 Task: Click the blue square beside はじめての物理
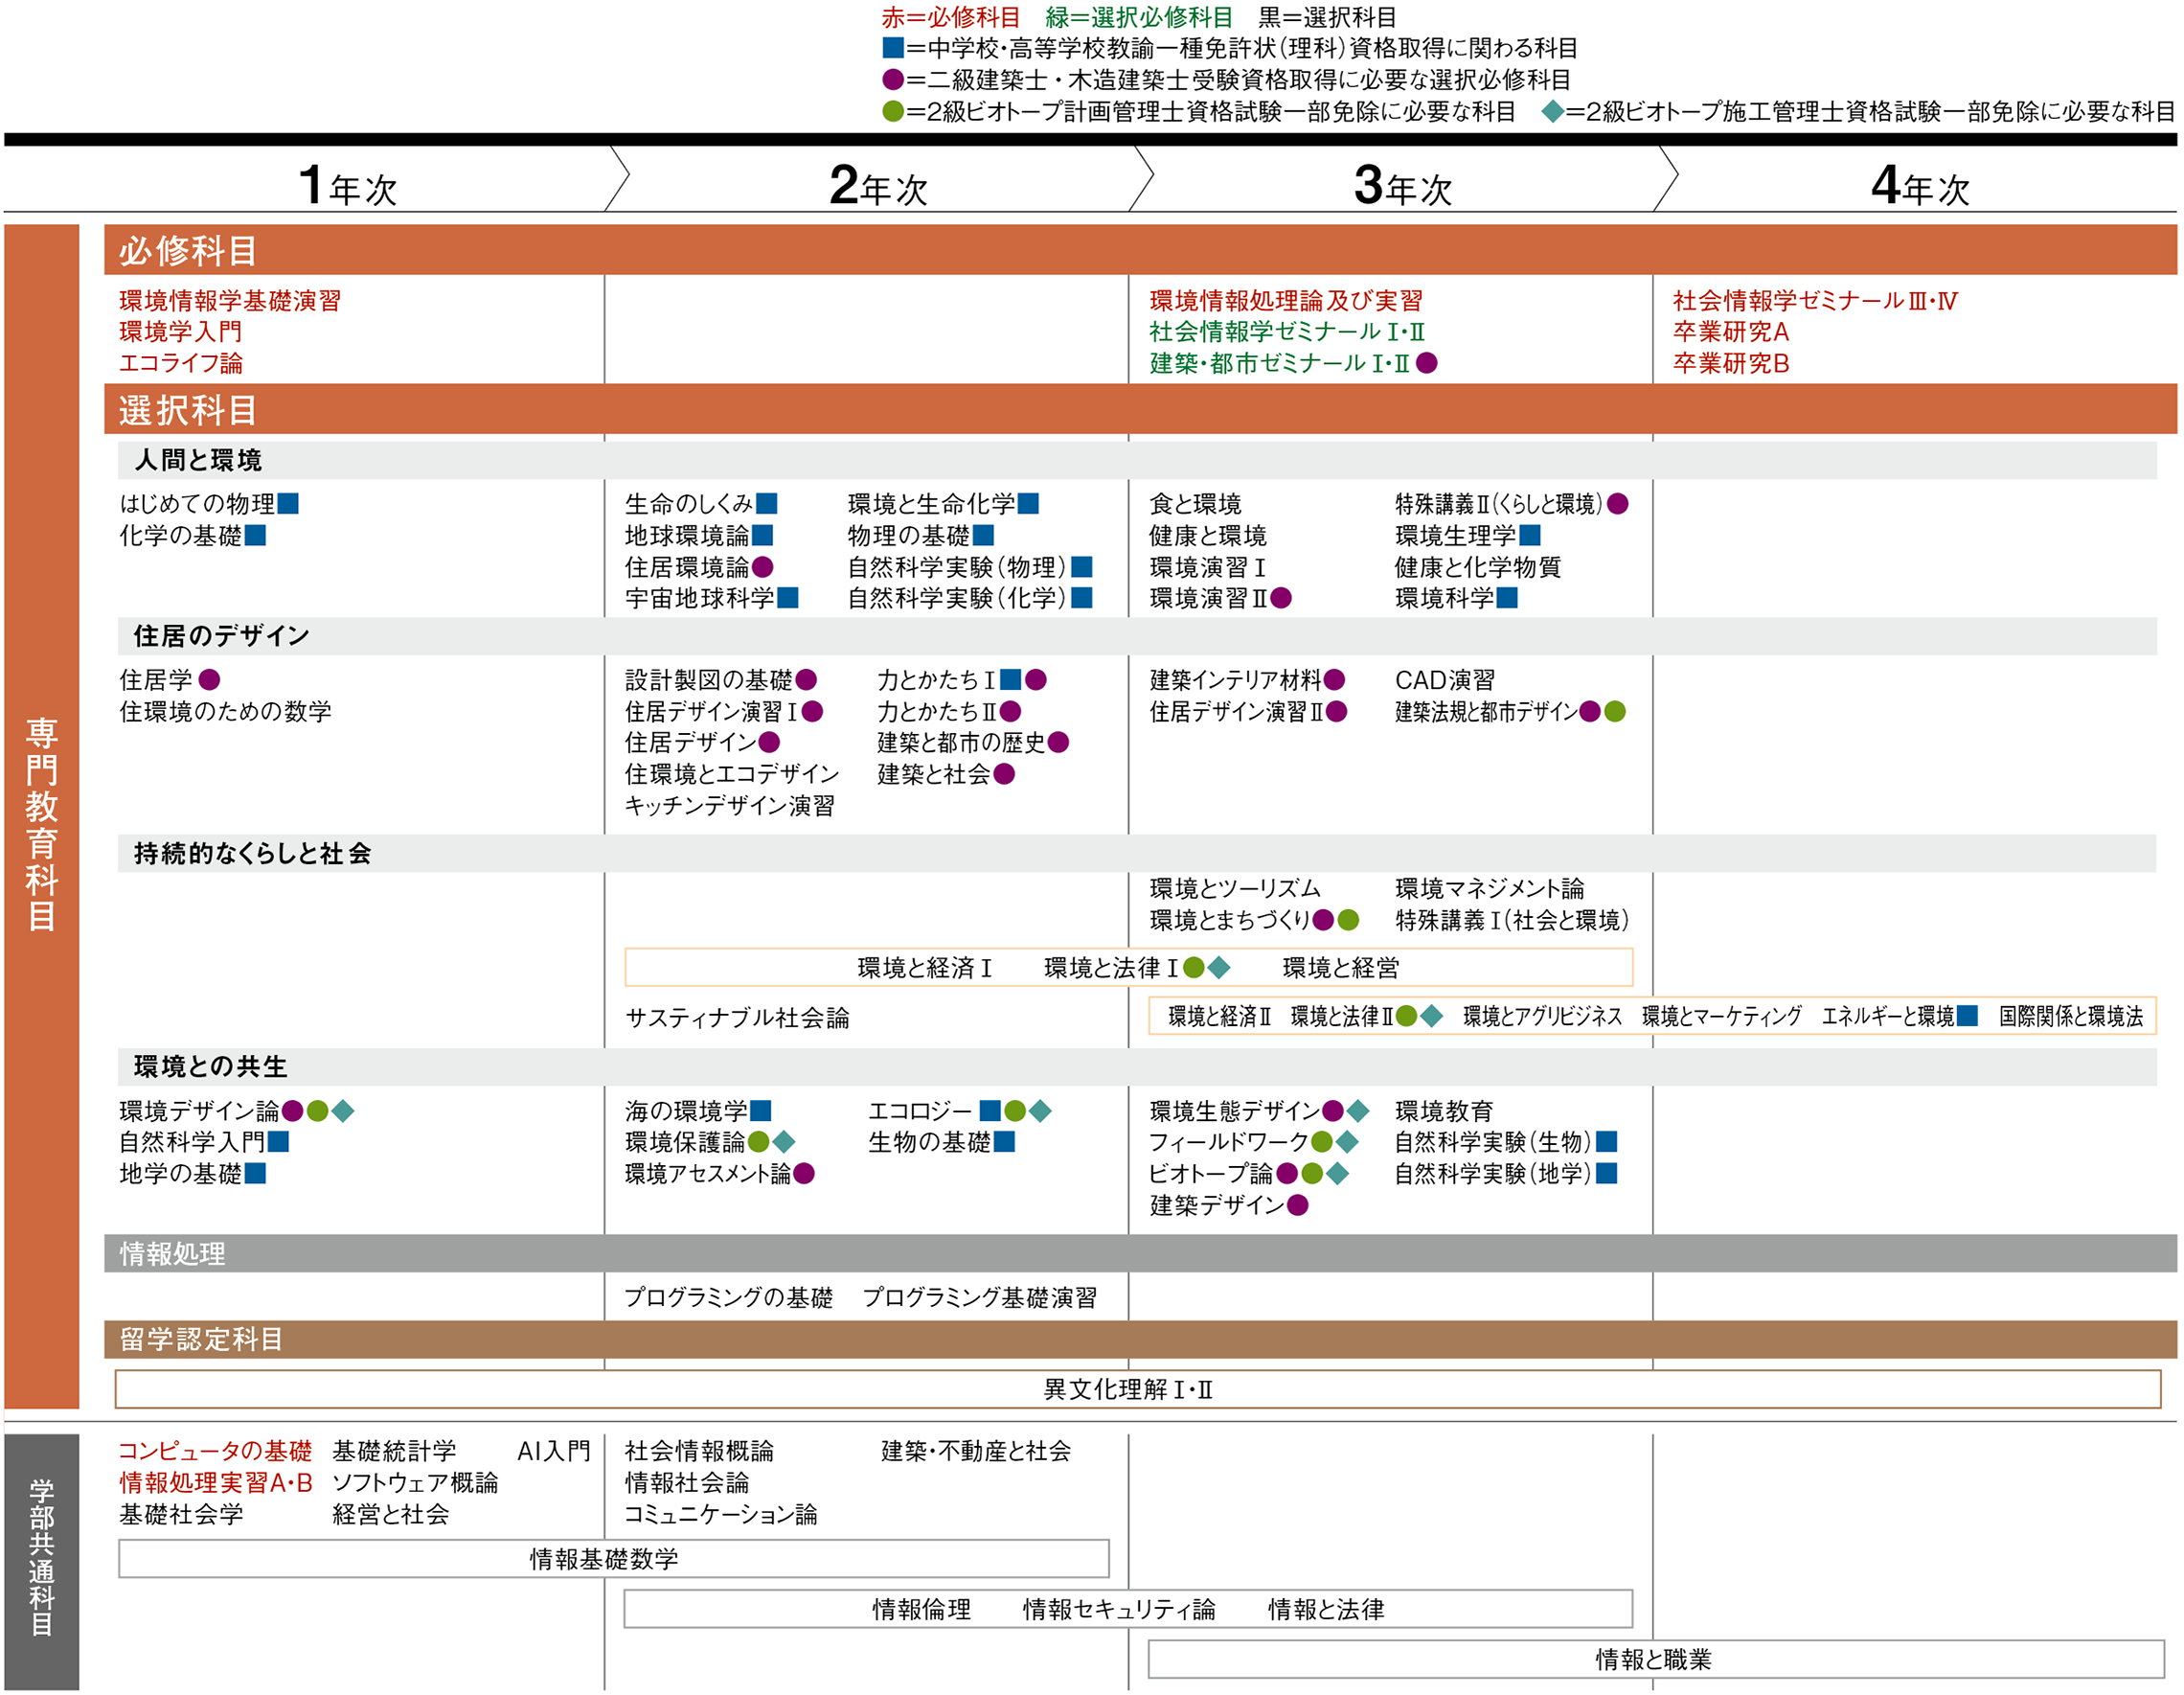288,503
